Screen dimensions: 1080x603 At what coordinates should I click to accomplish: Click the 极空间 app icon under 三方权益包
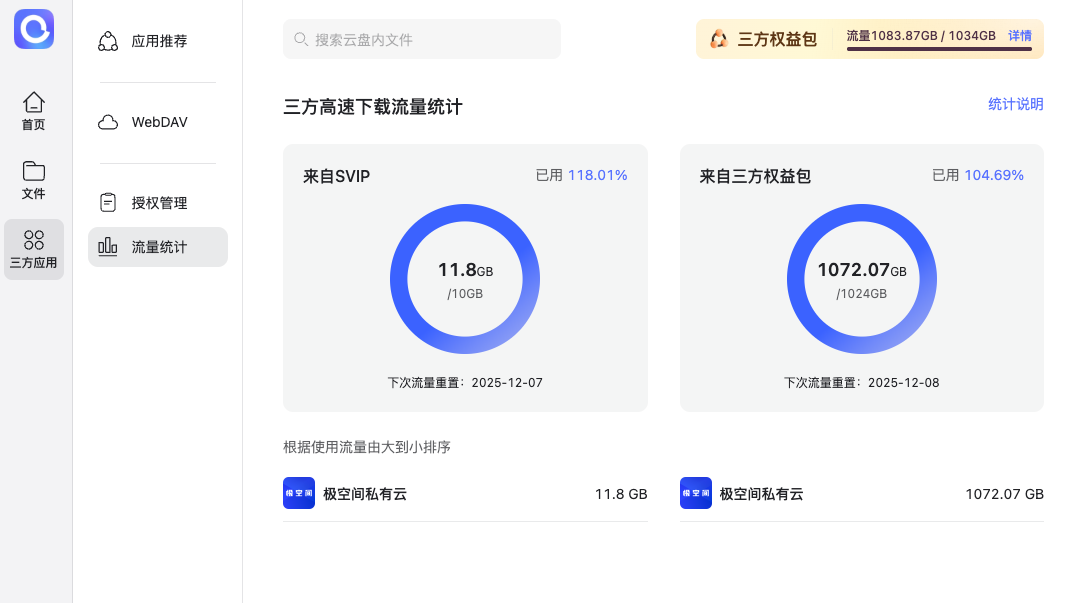(696, 494)
